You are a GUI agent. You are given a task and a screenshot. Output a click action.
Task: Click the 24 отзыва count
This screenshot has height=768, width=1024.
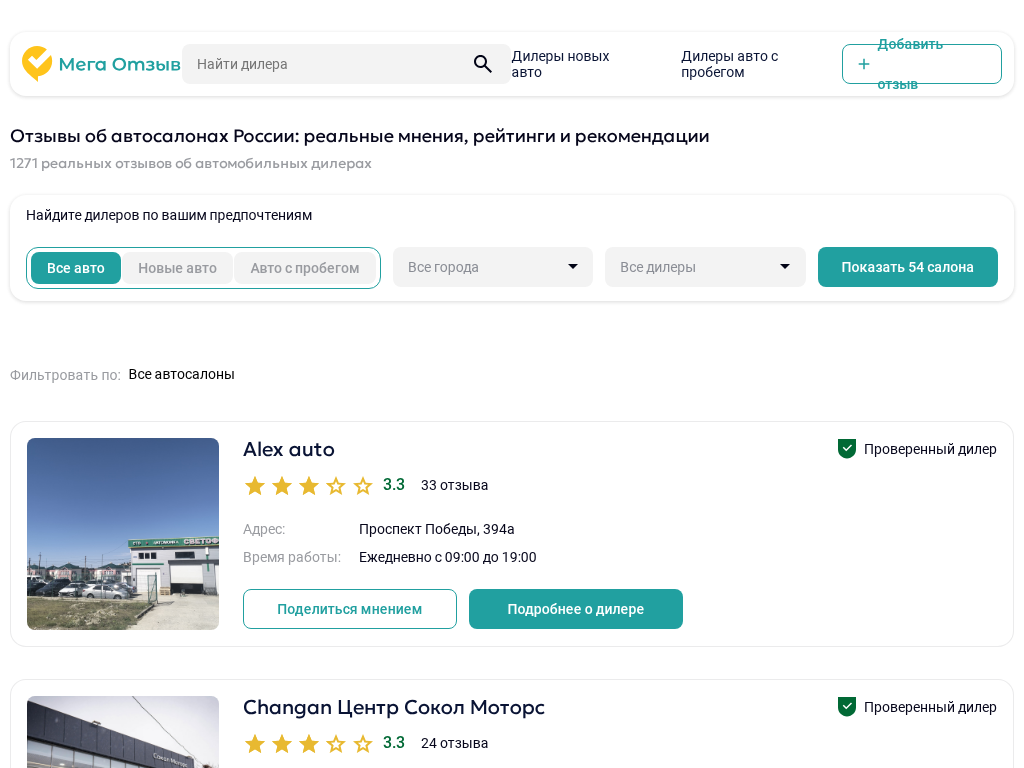[x=455, y=743]
